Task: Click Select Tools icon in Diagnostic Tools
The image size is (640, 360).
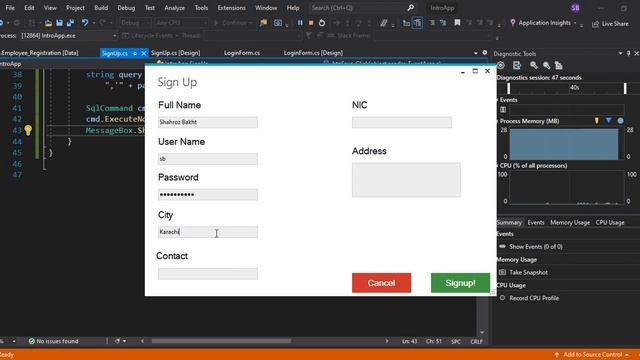Action: point(517,65)
